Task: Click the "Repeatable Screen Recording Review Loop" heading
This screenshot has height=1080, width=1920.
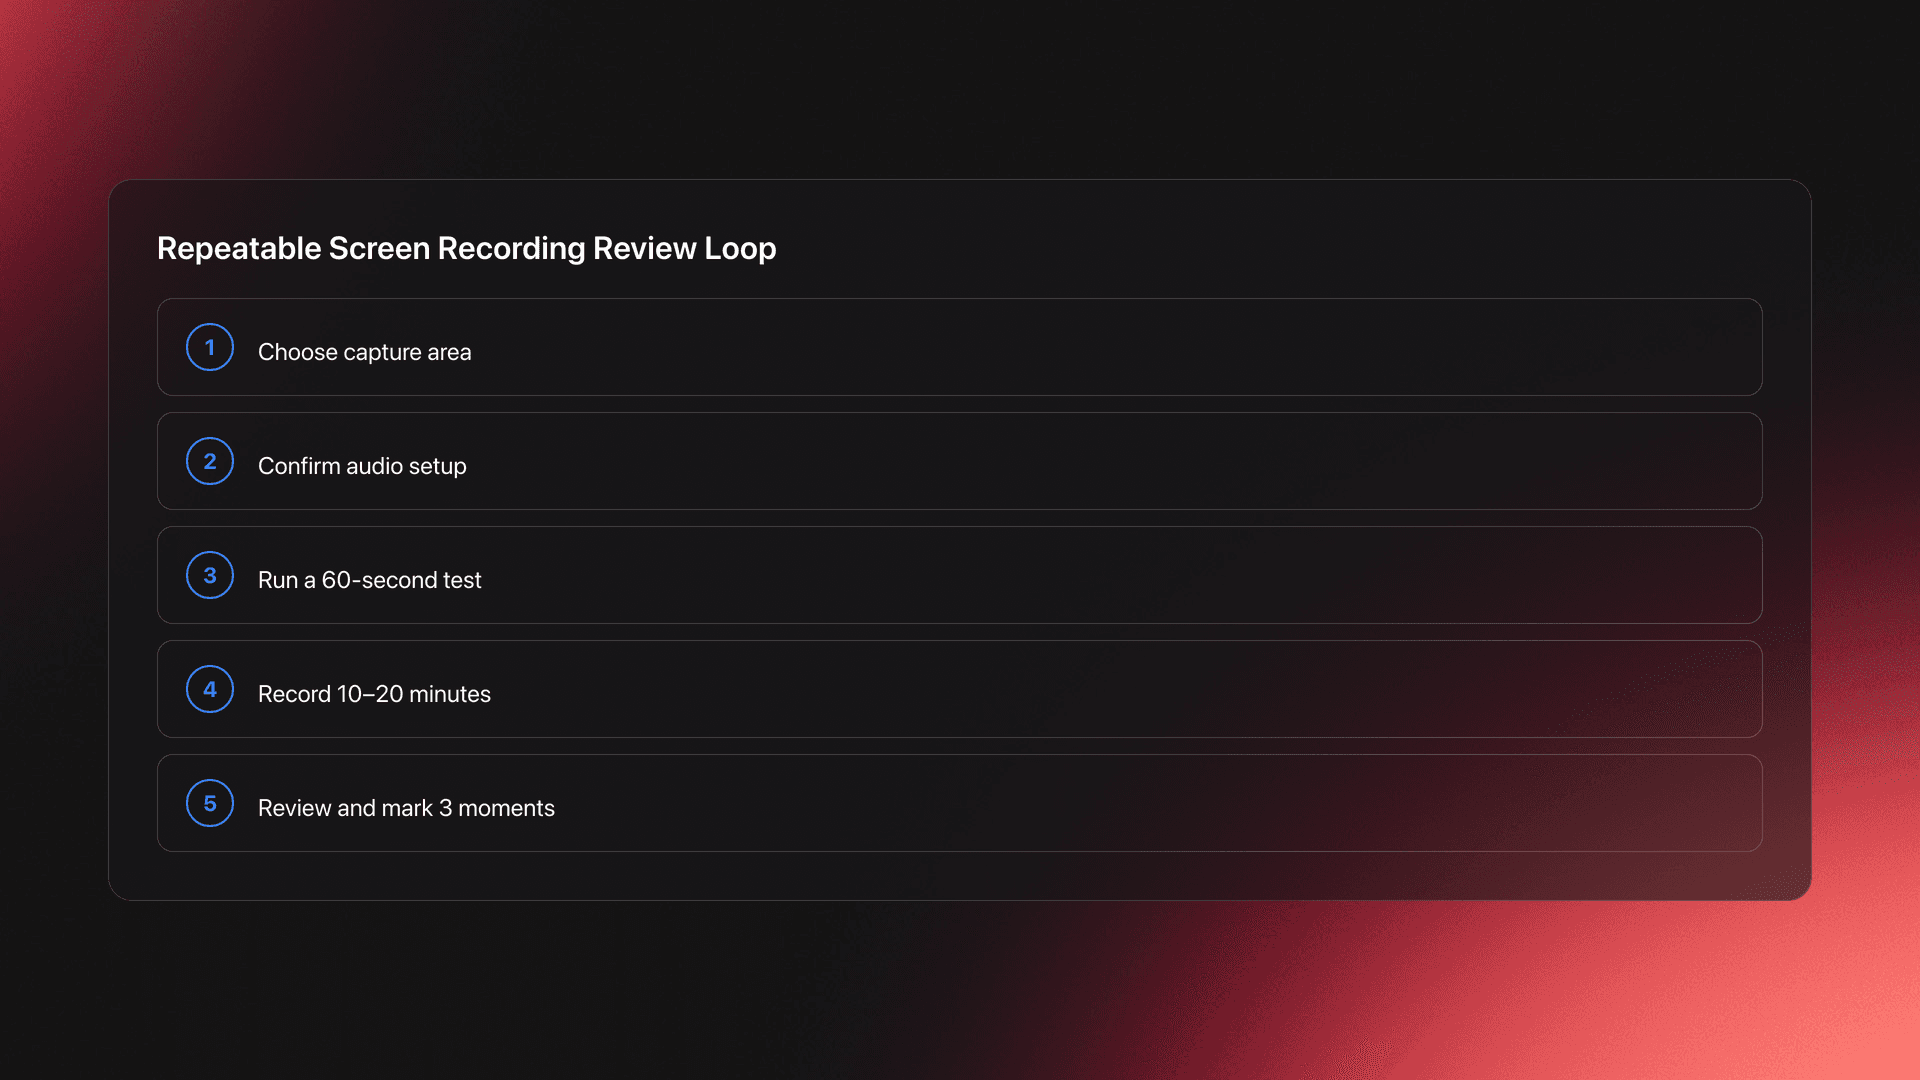Action: pyautogui.click(x=466, y=248)
